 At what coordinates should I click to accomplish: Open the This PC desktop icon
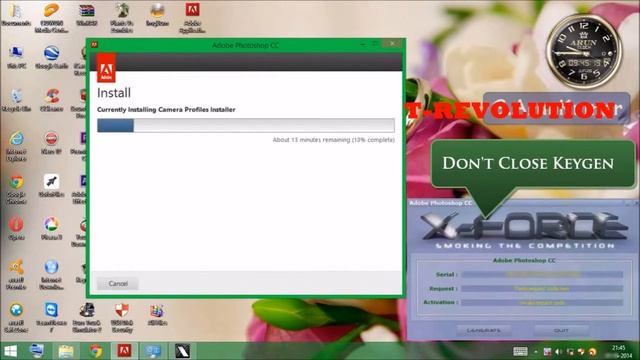click(16, 57)
